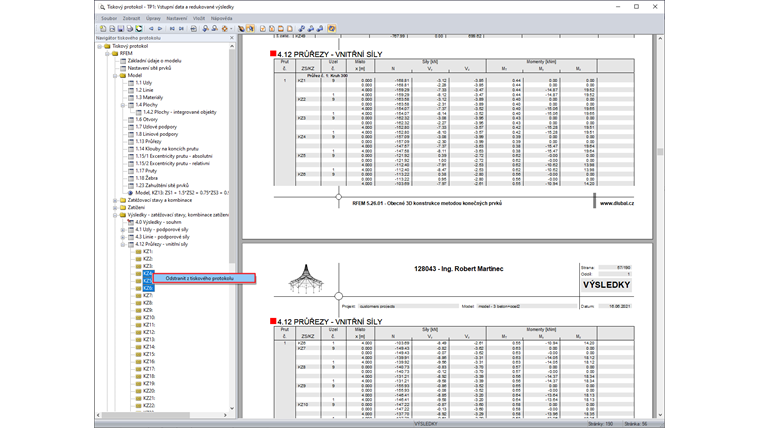Click the 1.1 Uzly table icon

click(x=131, y=83)
